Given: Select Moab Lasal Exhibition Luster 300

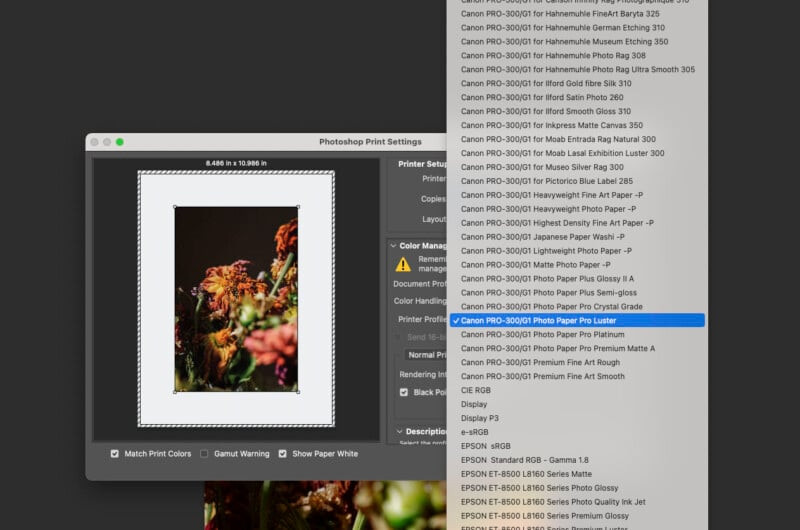Looking at the screenshot, I should tap(577, 153).
